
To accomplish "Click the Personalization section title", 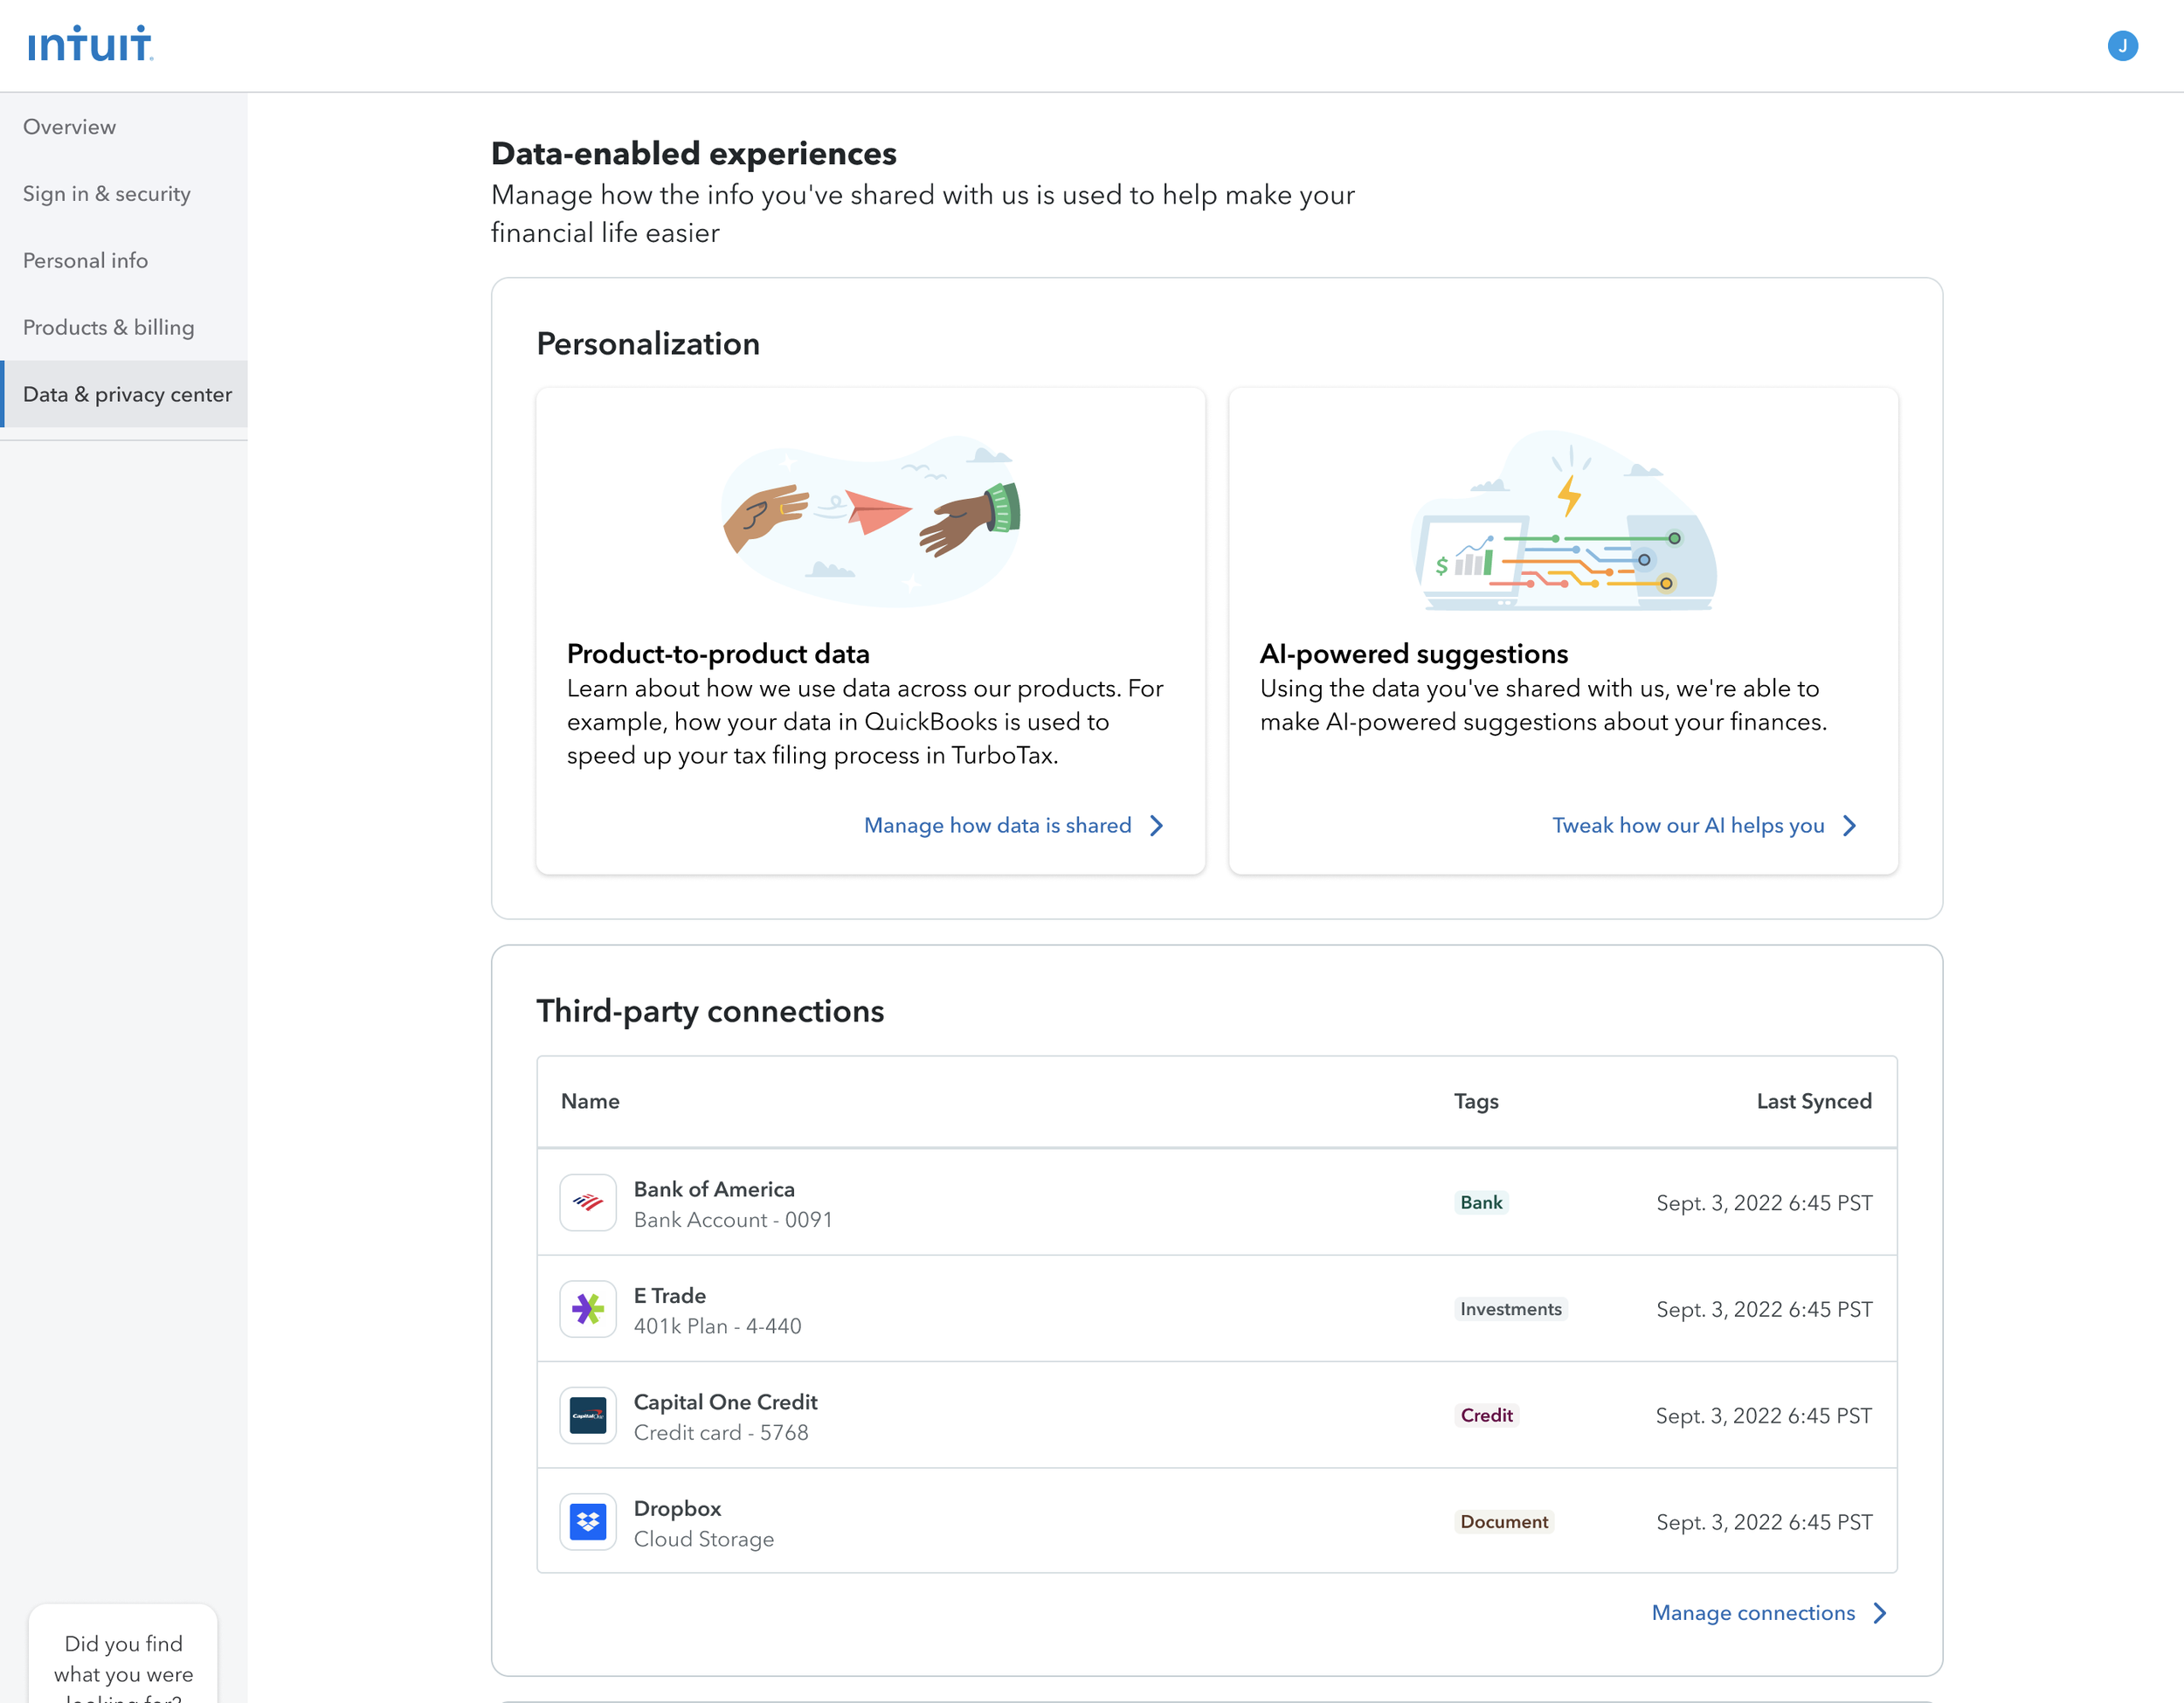I will tap(648, 344).
